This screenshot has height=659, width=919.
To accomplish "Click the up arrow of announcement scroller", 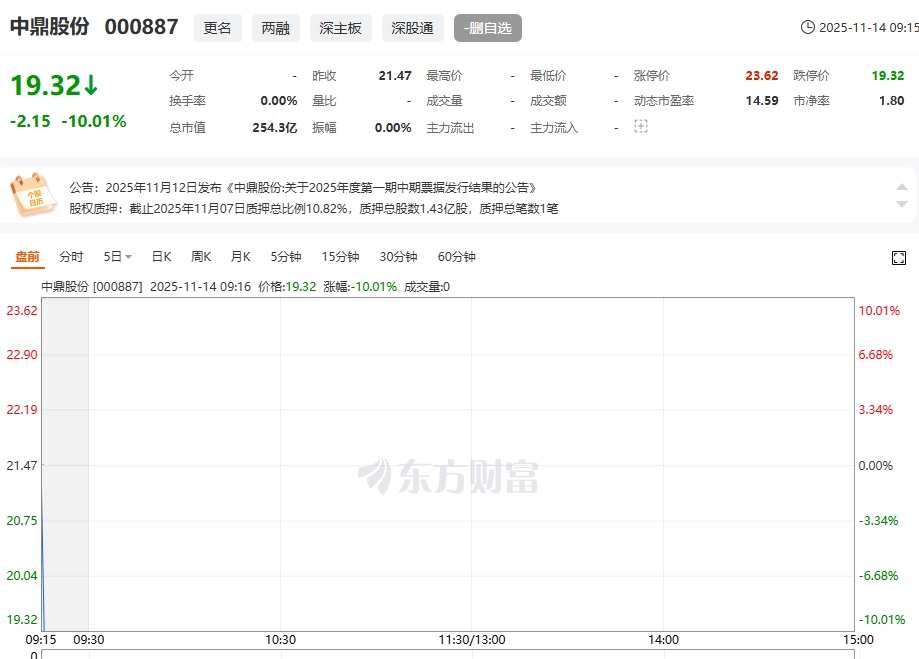I will point(902,187).
